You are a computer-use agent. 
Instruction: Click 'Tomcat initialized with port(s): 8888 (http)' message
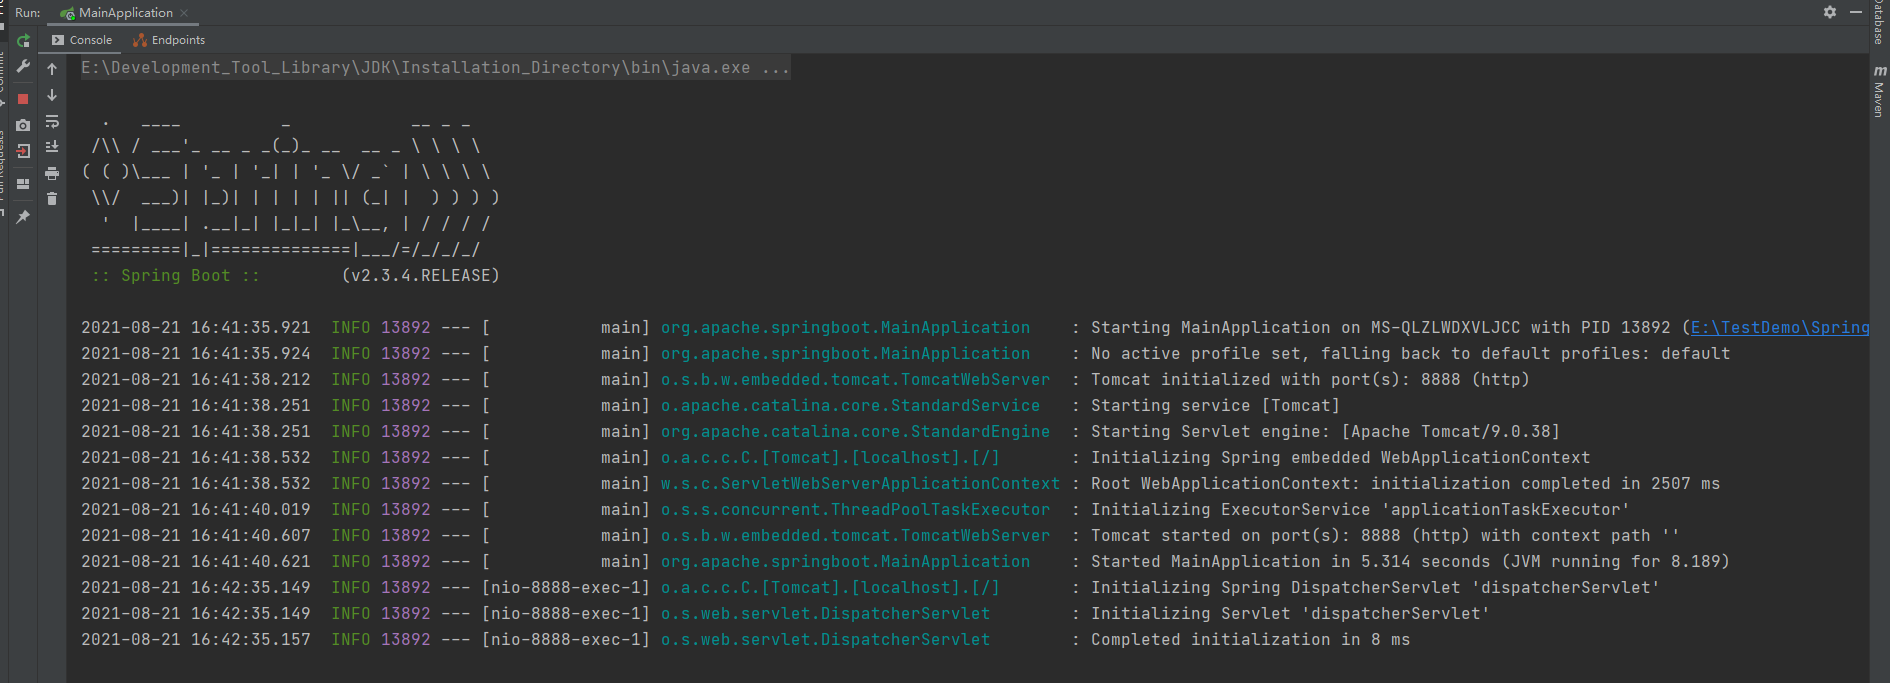click(x=1310, y=380)
